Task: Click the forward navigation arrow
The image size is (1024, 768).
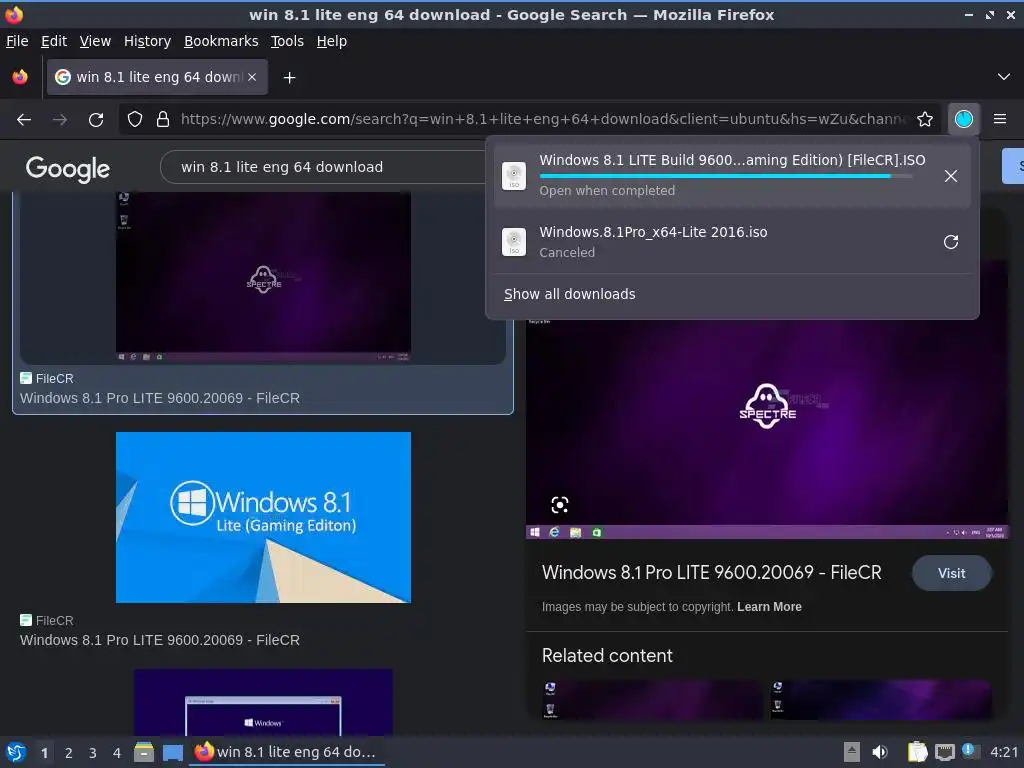Action: (x=59, y=120)
